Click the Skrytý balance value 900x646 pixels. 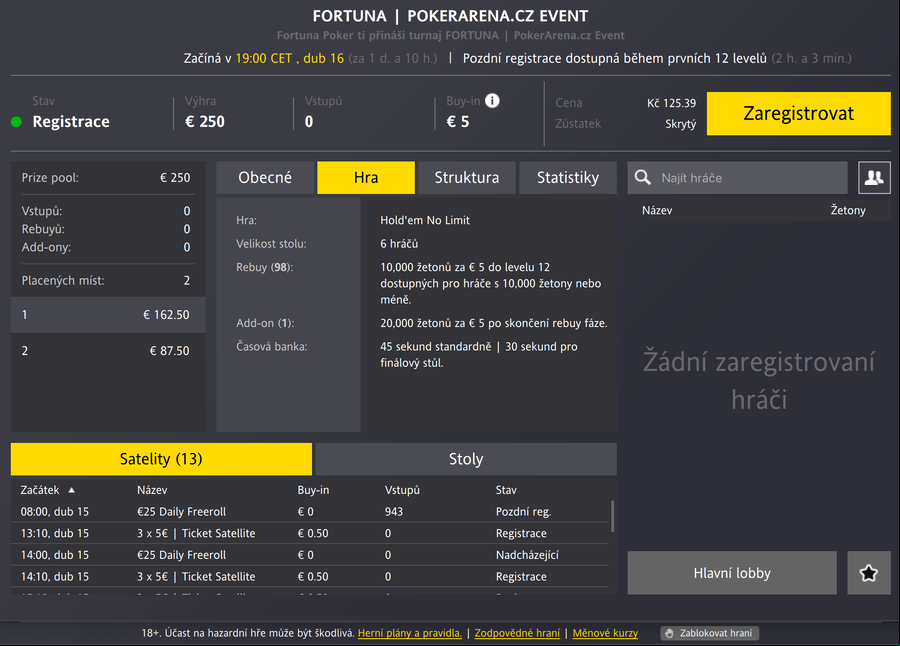(x=681, y=123)
